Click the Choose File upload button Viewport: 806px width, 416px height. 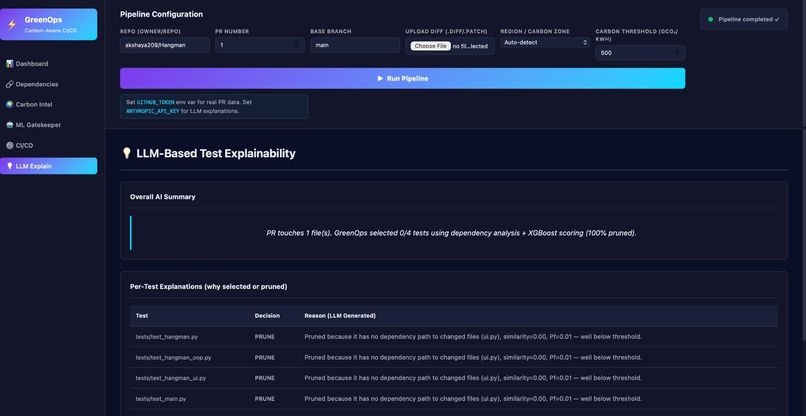pyautogui.click(x=430, y=46)
